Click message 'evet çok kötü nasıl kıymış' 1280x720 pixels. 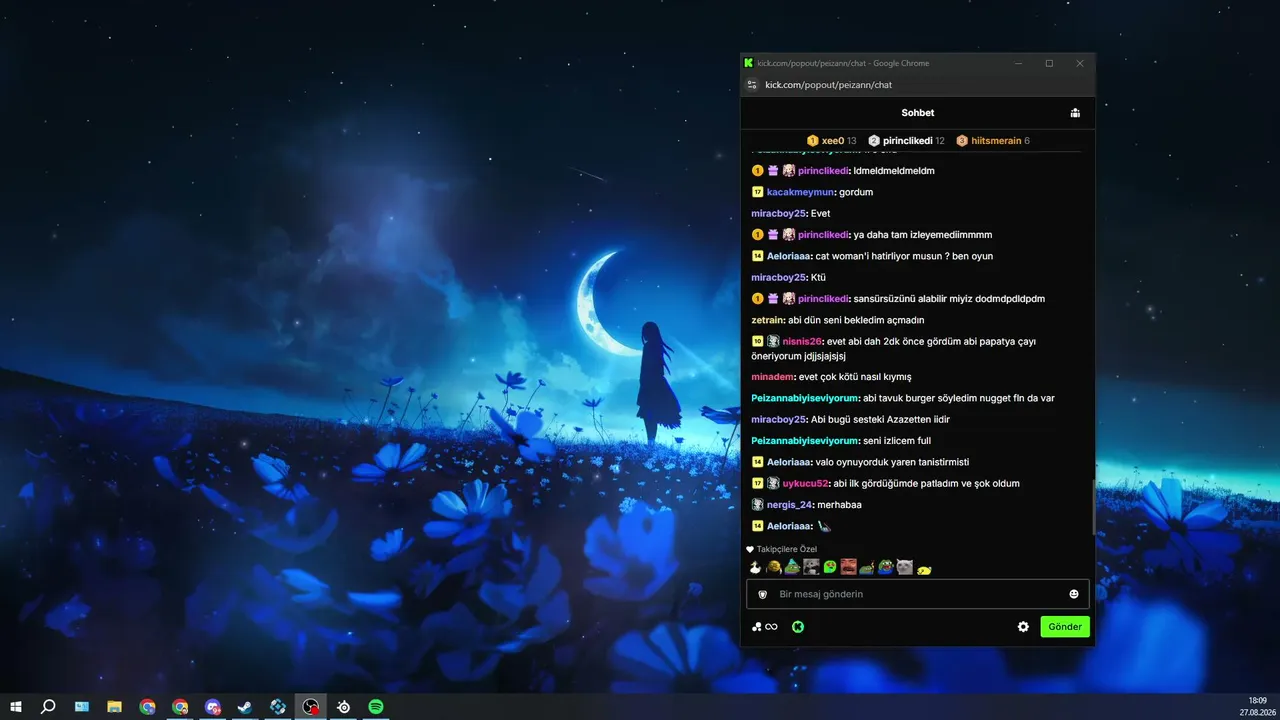(855, 377)
